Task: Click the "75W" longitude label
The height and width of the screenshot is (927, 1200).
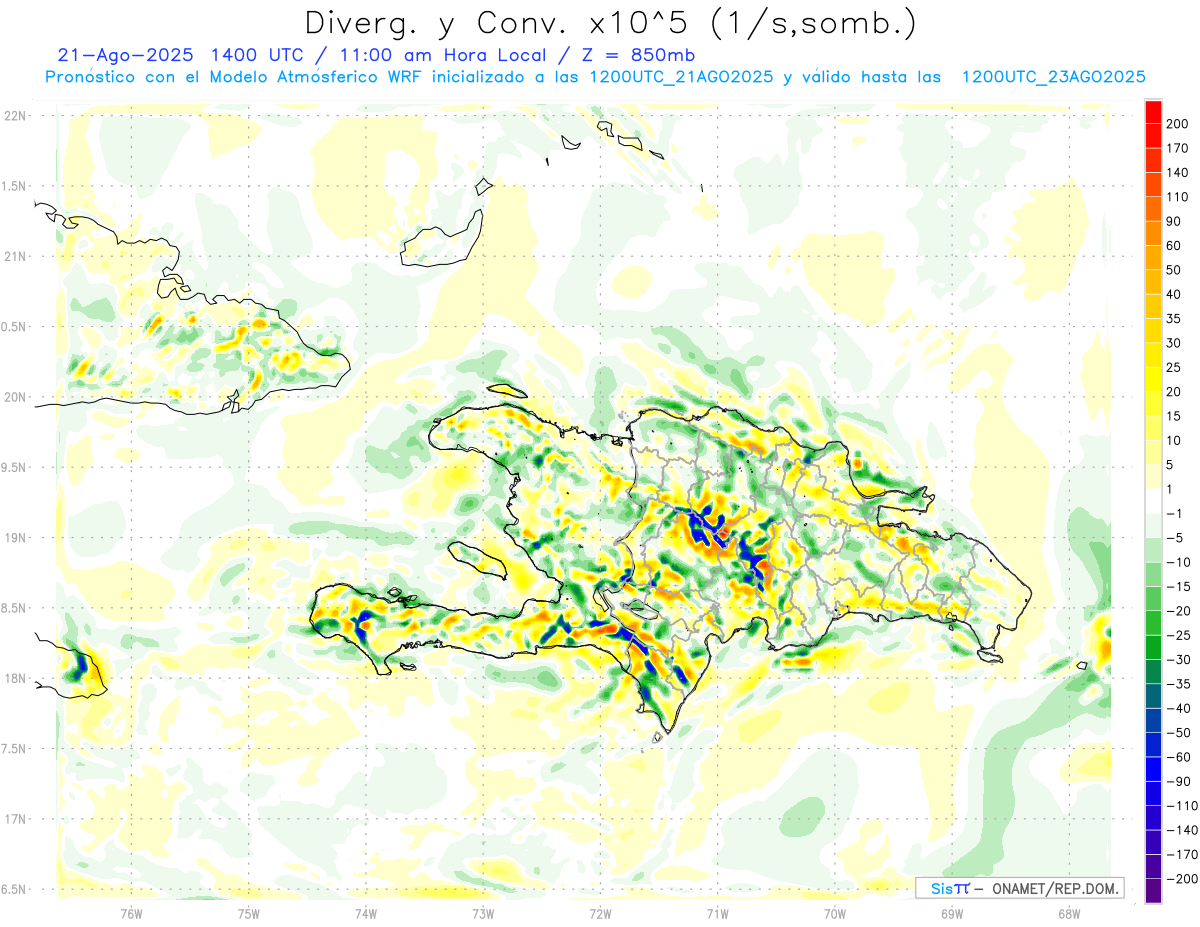Action: (x=248, y=913)
